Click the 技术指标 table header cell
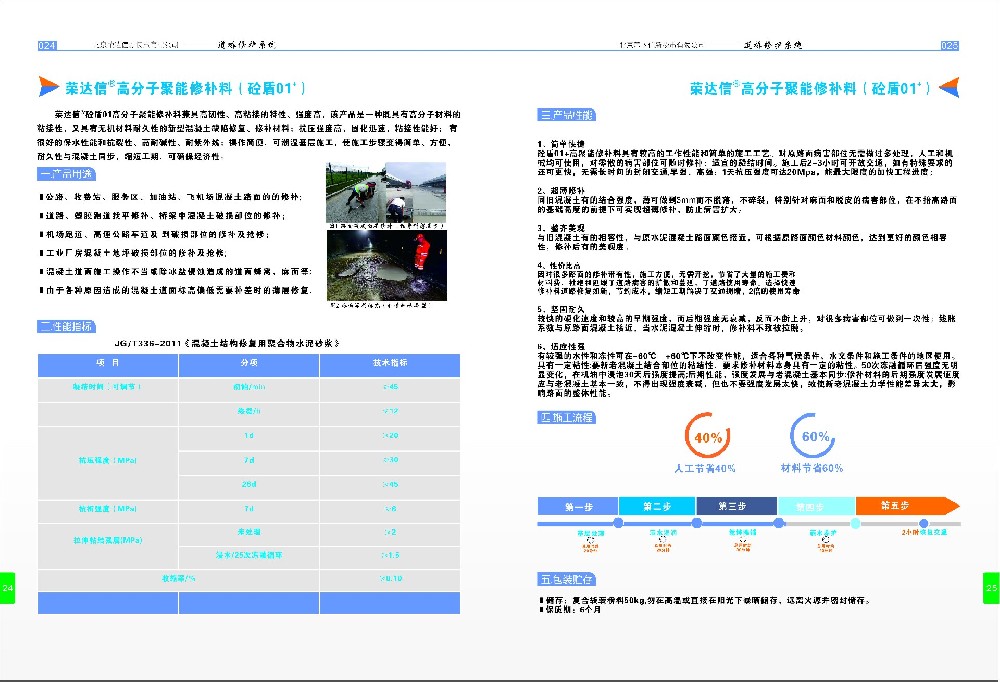1000x682 pixels. coord(390,364)
